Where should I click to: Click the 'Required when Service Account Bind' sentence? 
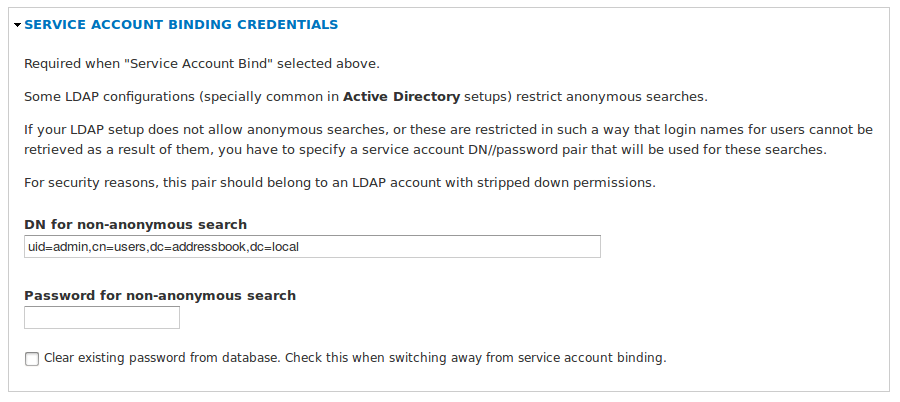[202, 64]
